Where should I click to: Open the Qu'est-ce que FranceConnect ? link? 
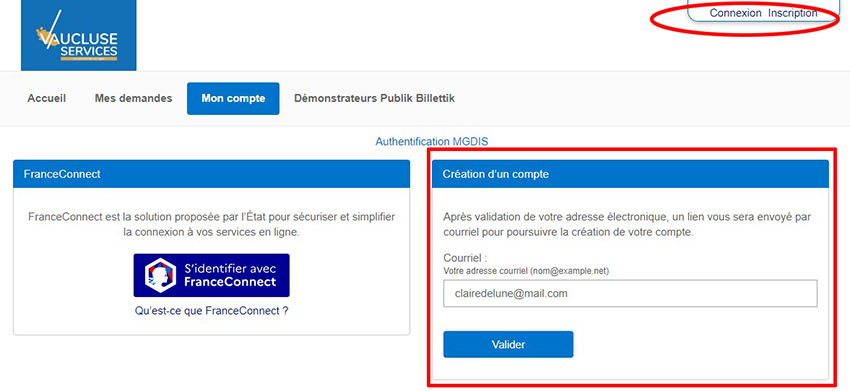click(x=211, y=311)
